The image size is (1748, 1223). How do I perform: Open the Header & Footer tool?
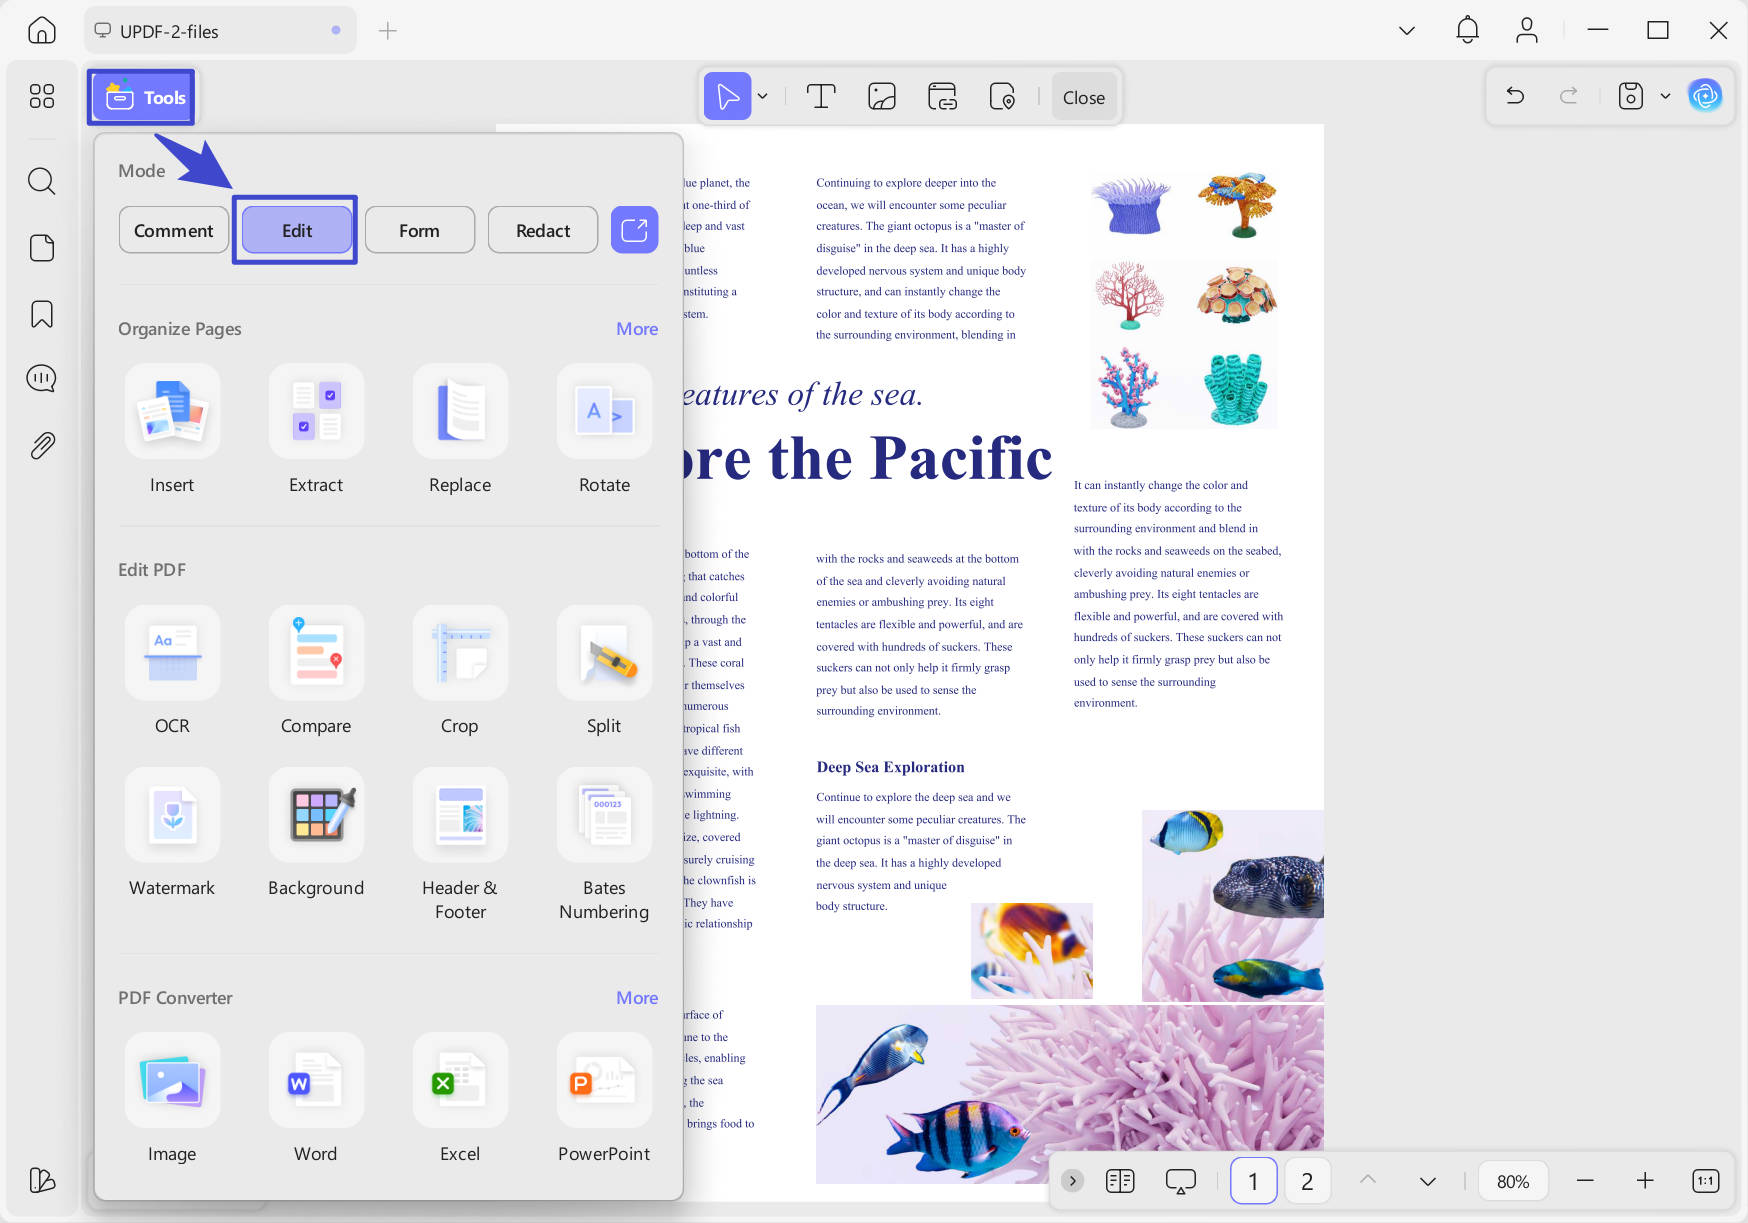(460, 846)
